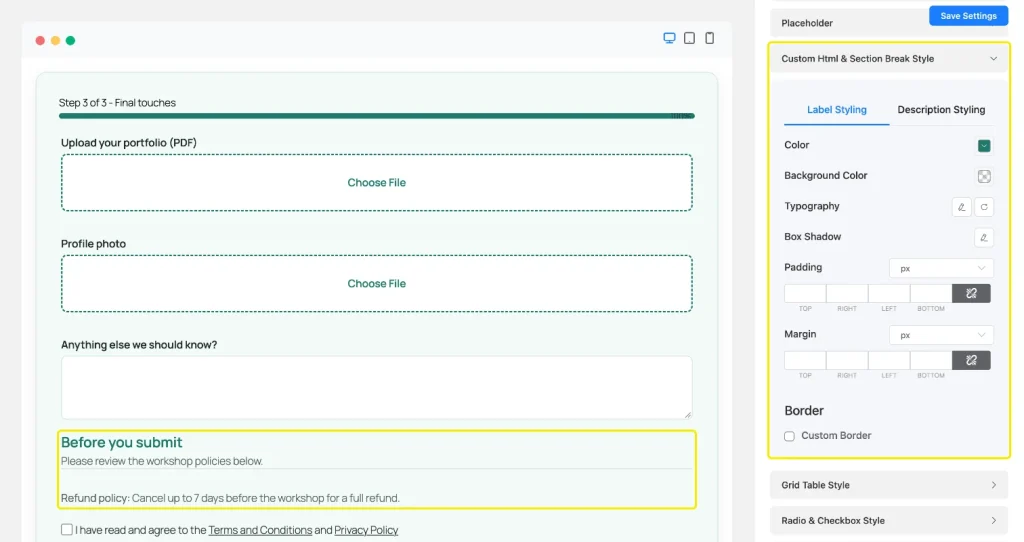
Task: Click the 'Upload your portfolio (PDF)' label
Action: tap(129, 142)
